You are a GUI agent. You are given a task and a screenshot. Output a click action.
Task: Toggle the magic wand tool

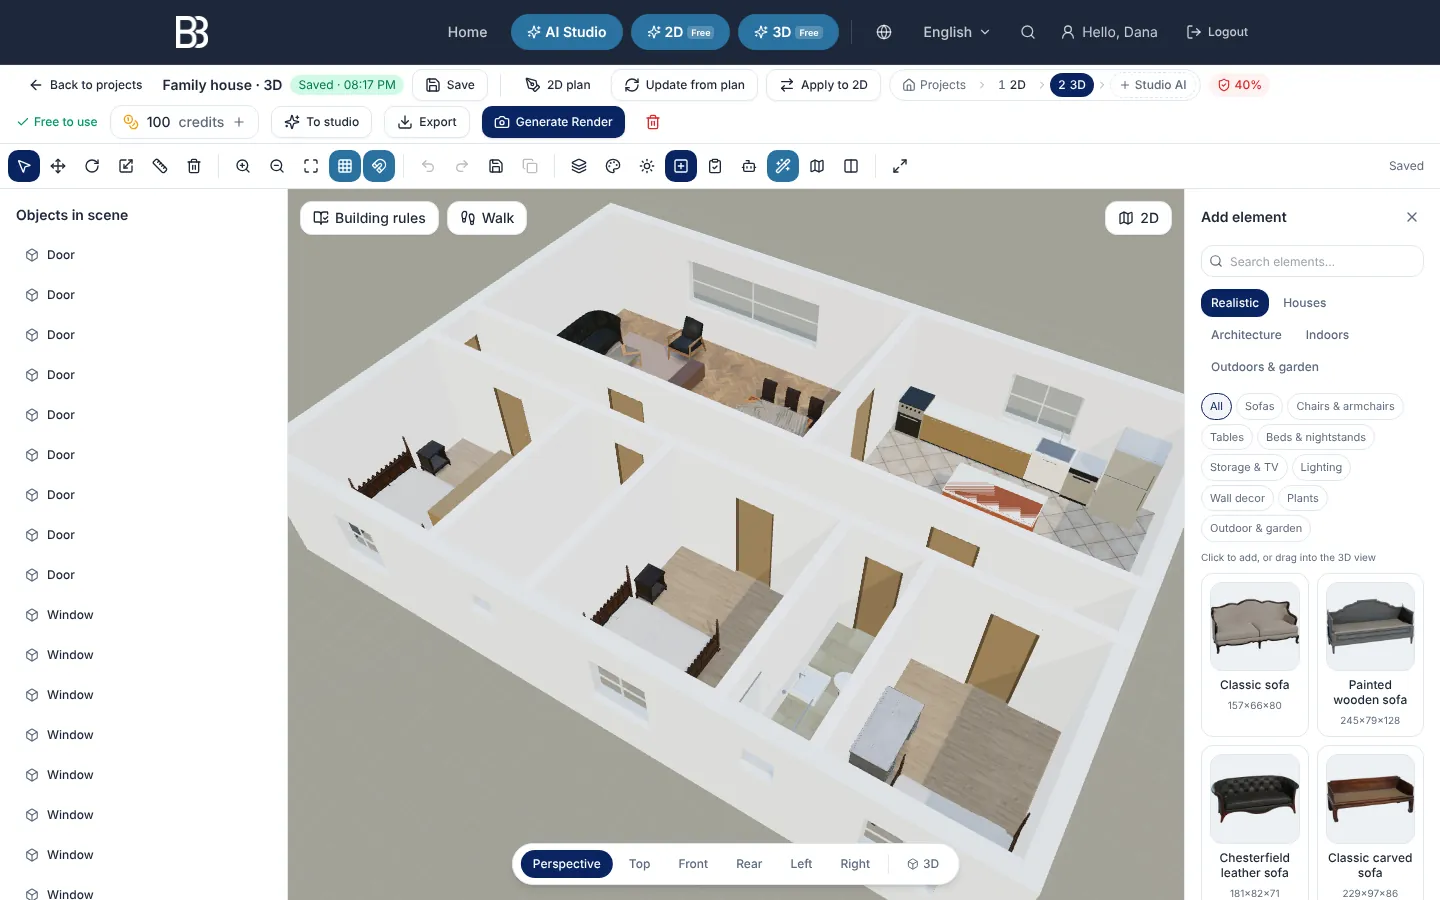tap(783, 166)
